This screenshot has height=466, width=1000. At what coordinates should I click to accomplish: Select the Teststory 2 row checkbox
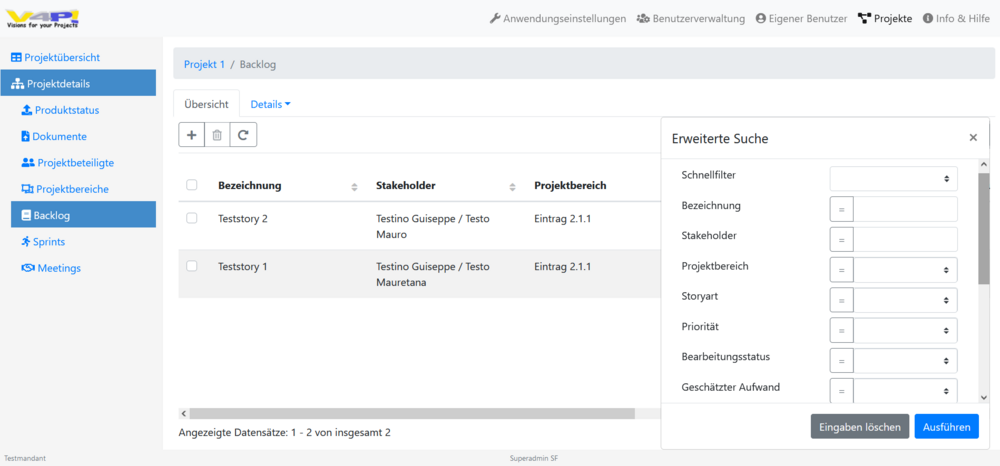point(192,218)
